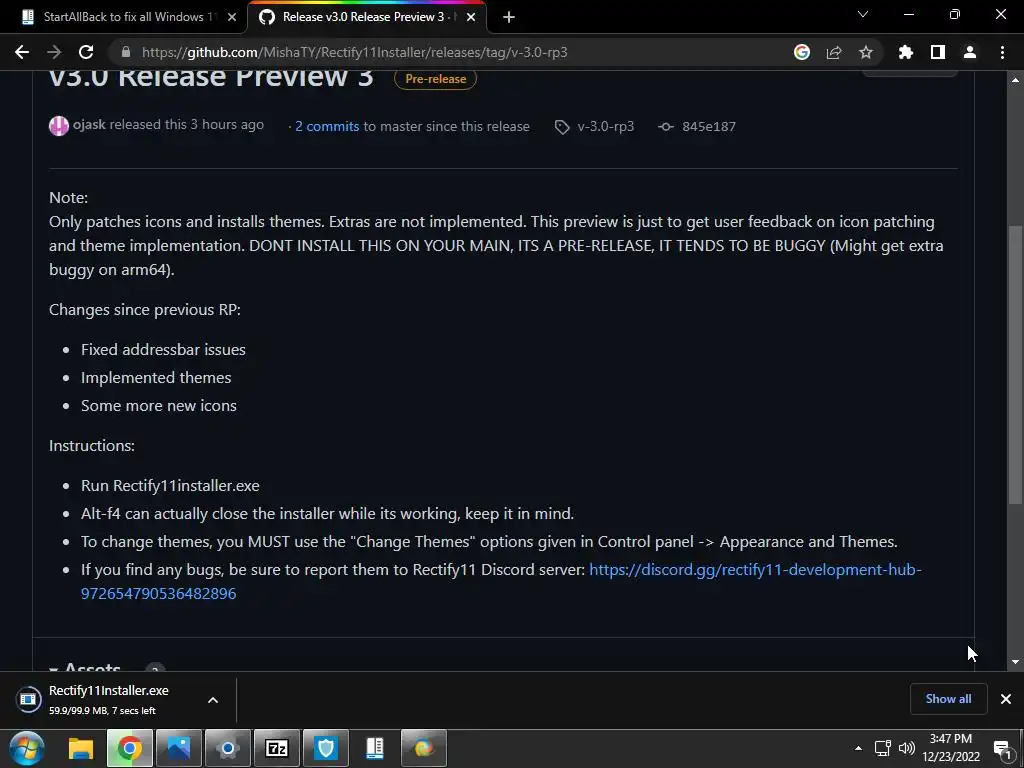Screen dimensions: 1024x768
Task: Click the ojask user avatar
Action: point(59,125)
